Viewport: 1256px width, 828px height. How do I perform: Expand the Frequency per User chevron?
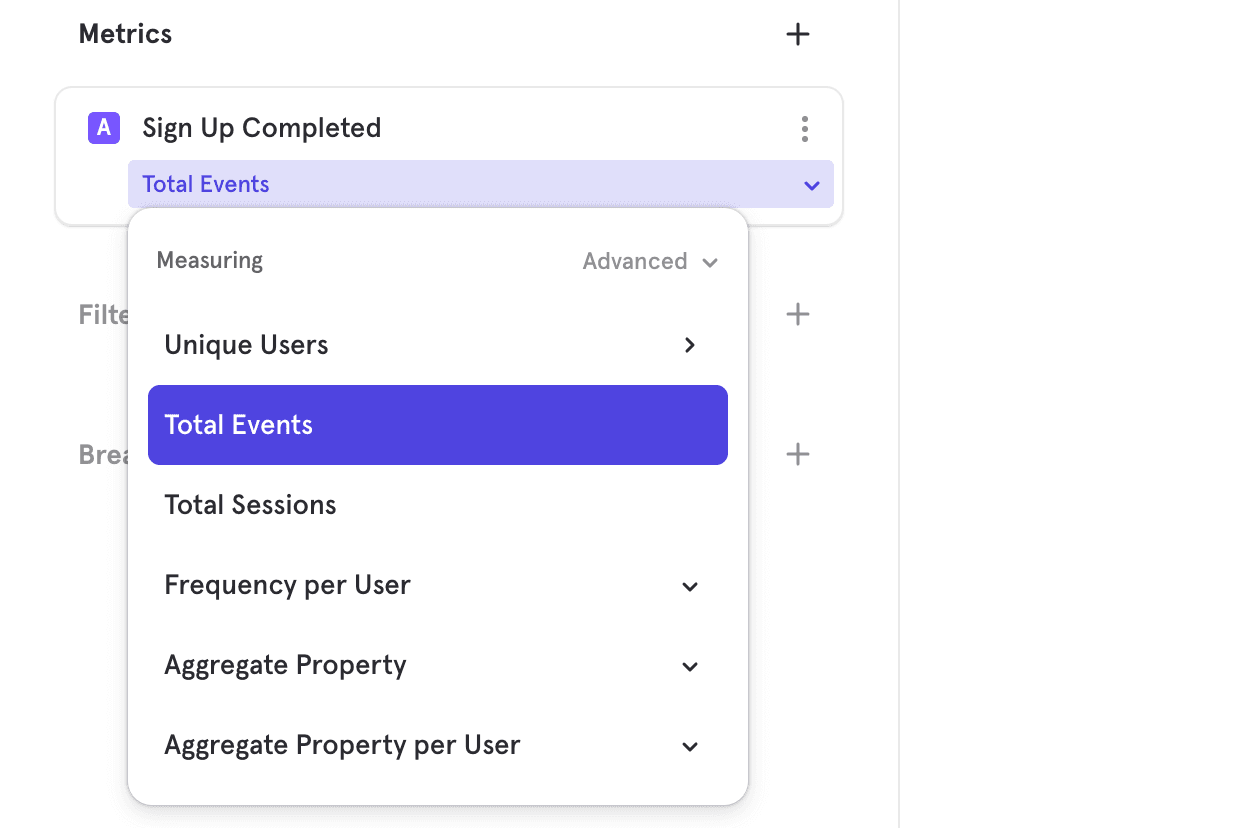(689, 586)
